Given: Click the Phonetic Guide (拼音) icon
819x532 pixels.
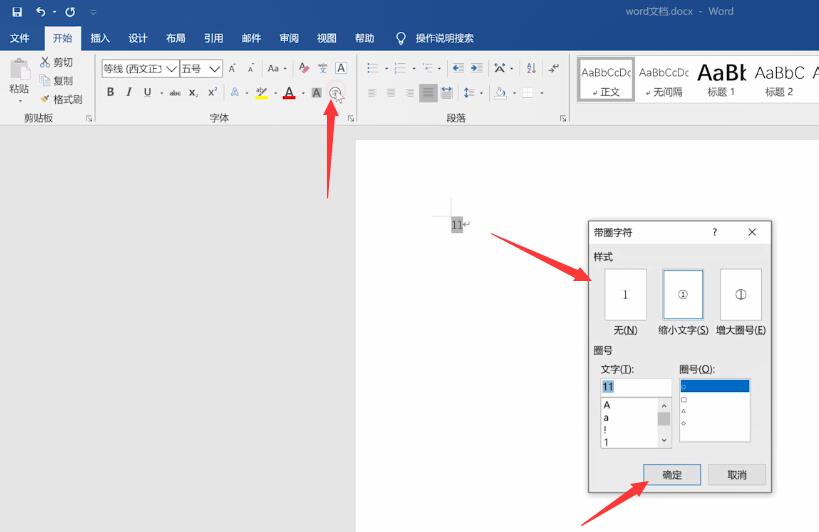Looking at the screenshot, I should point(323,68).
